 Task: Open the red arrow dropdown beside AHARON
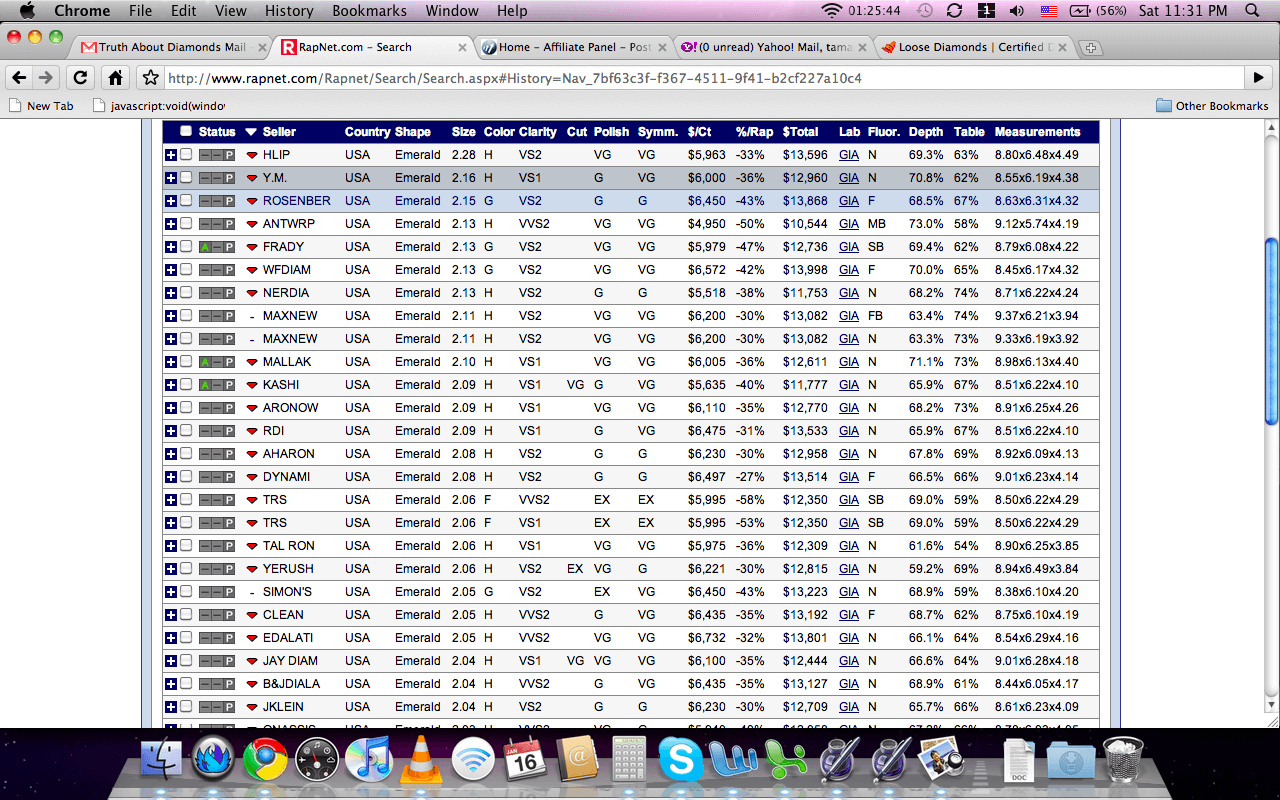[252, 455]
